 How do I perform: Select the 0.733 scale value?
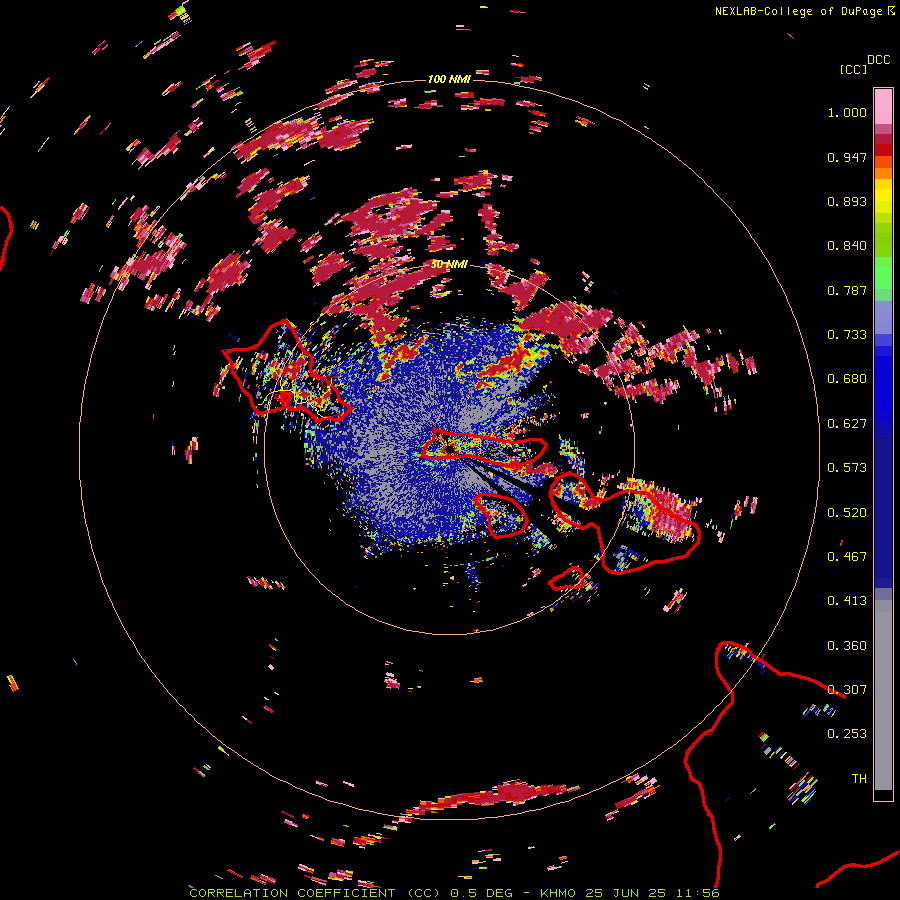pyautogui.click(x=847, y=335)
